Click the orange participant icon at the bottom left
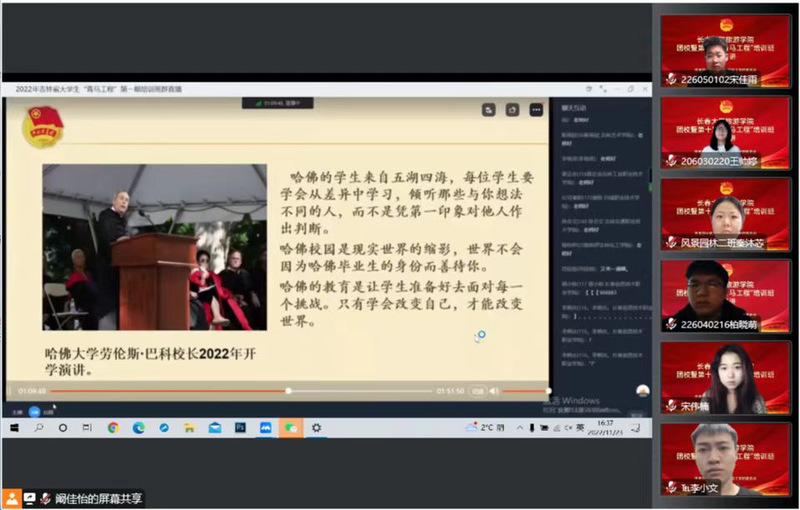 11,498
